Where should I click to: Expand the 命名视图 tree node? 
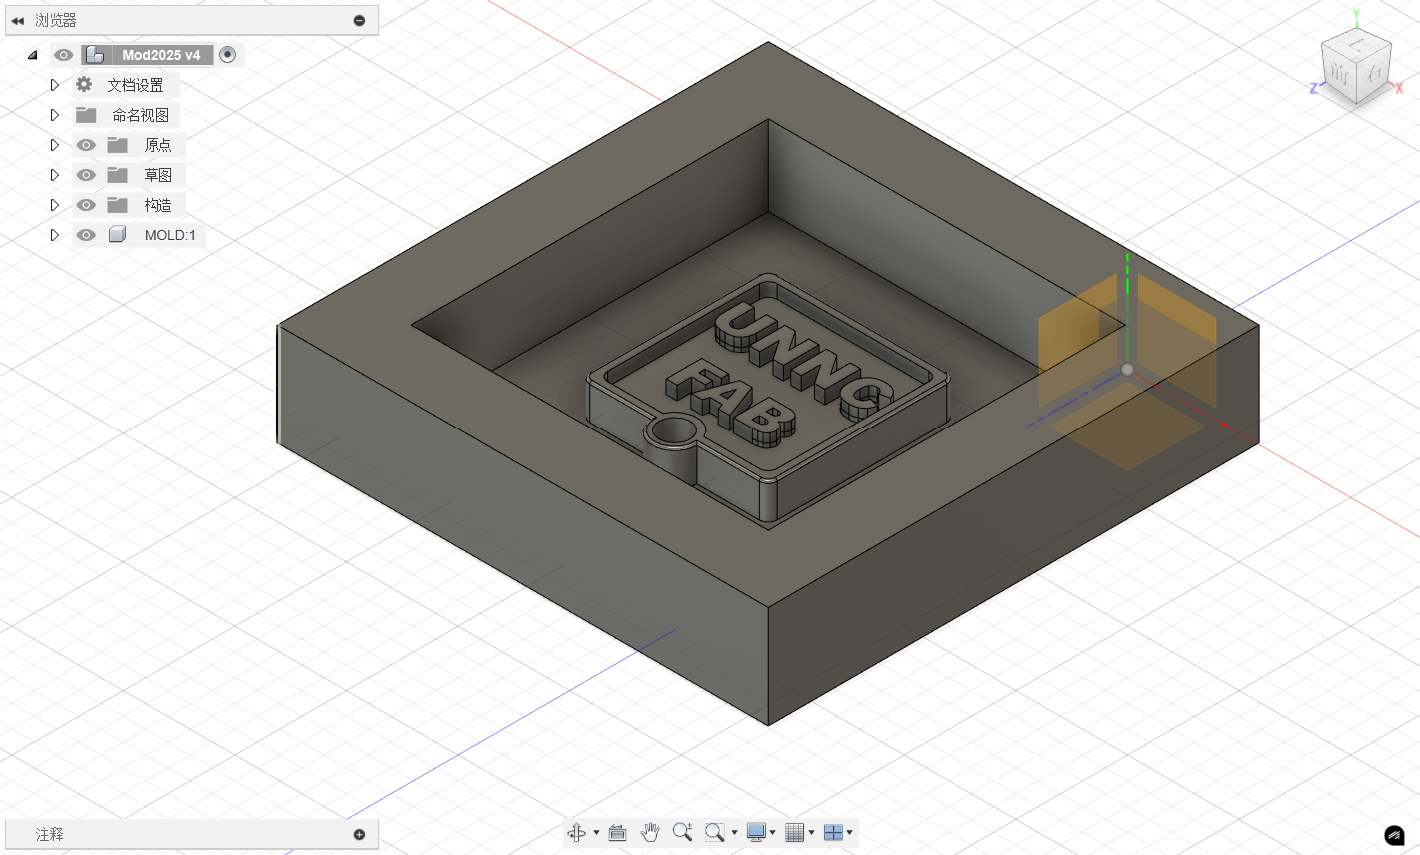pyautogui.click(x=55, y=115)
